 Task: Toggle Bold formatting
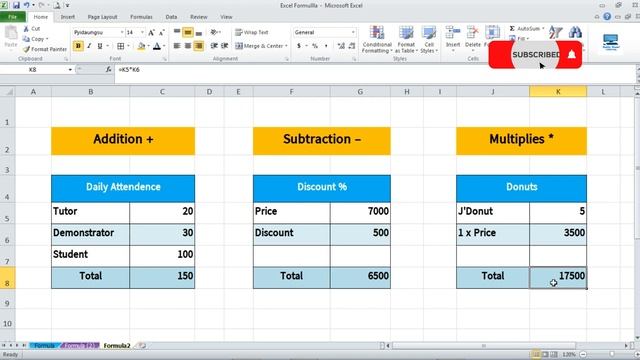click(78, 46)
